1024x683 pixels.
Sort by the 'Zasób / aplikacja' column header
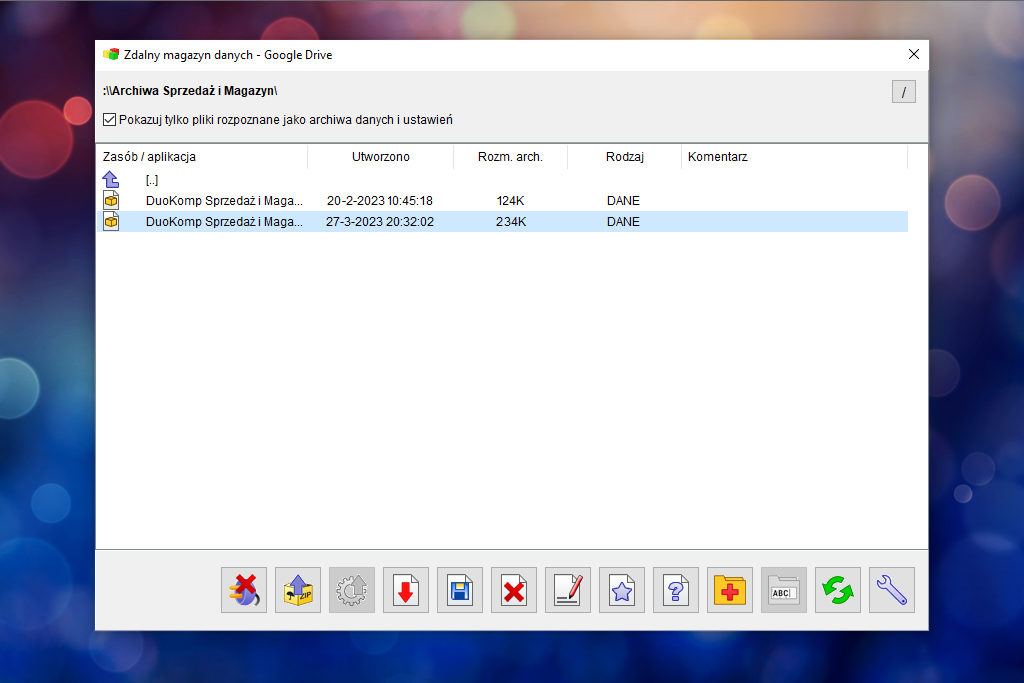202,157
